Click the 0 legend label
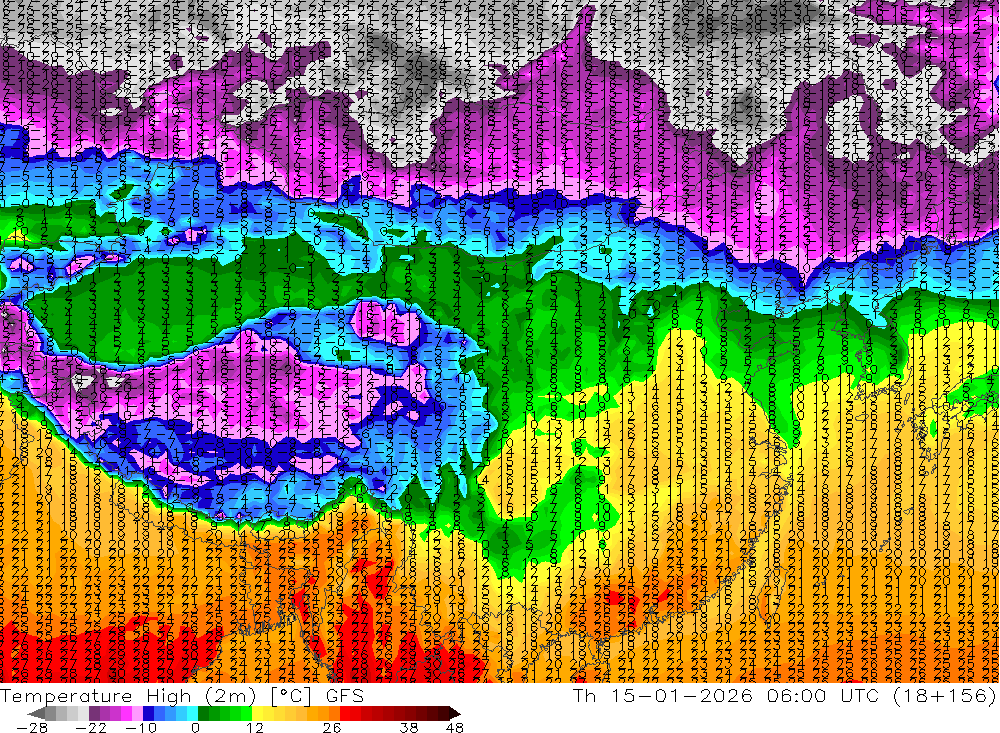Viewport: 1000px width, 733px height. pyautogui.click(x=195, y=727)
